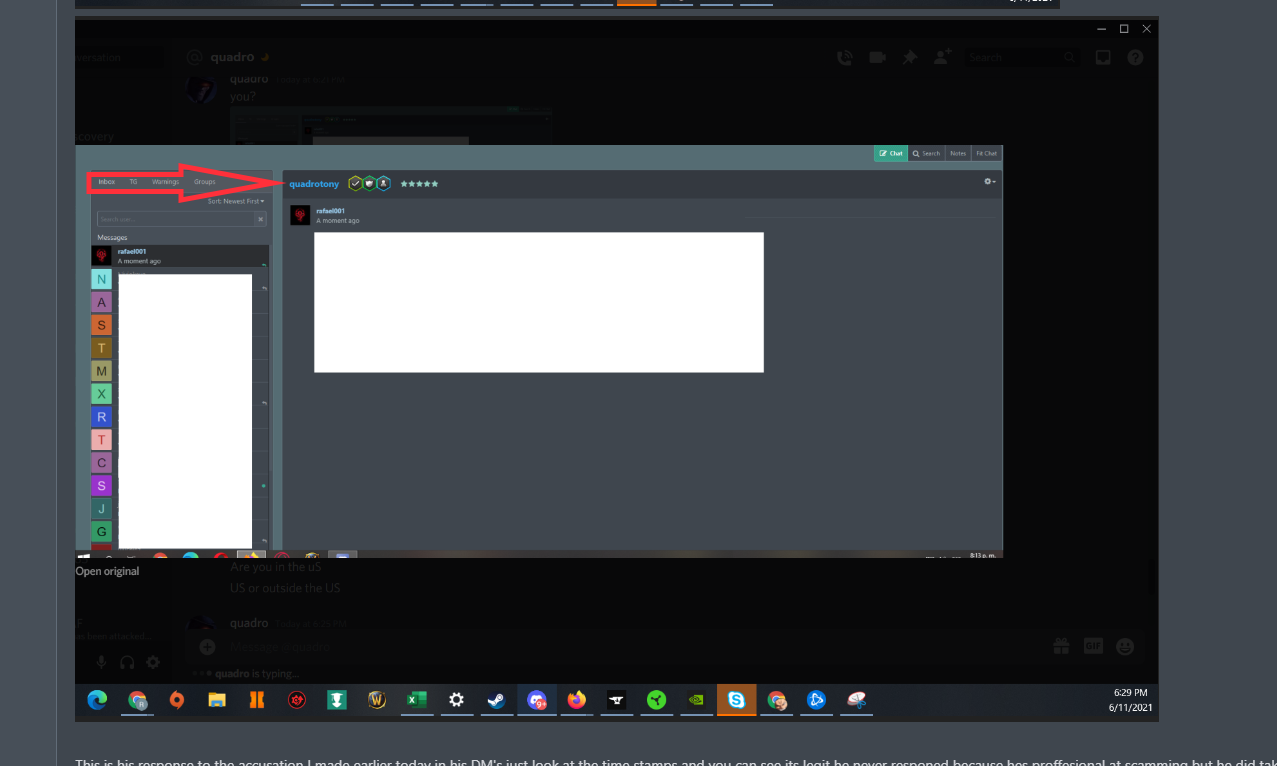Click the checkmark badge next to quadrotony

[355, 183]
